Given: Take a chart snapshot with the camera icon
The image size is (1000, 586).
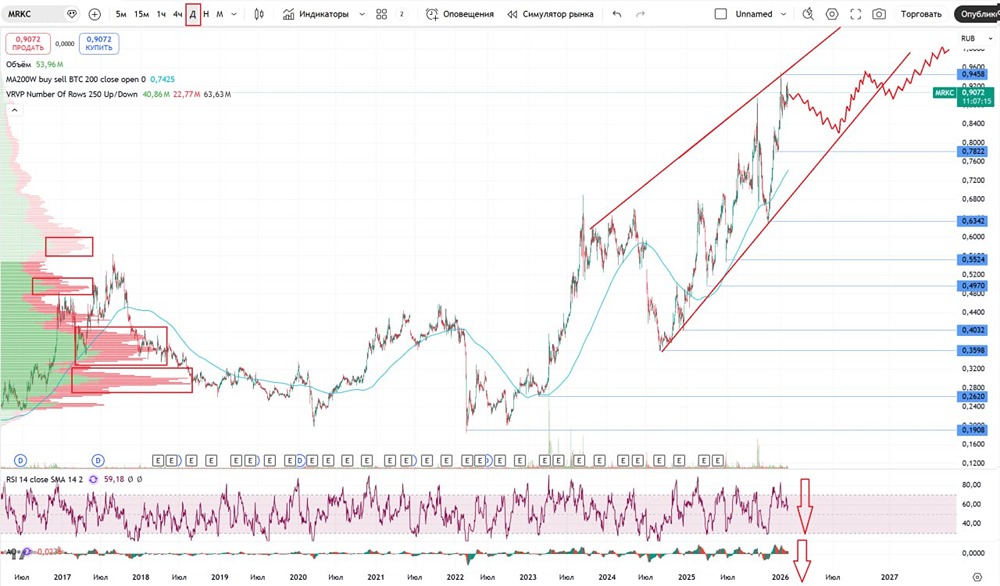Looking at the screenshot, I should (x=879, y=14).
